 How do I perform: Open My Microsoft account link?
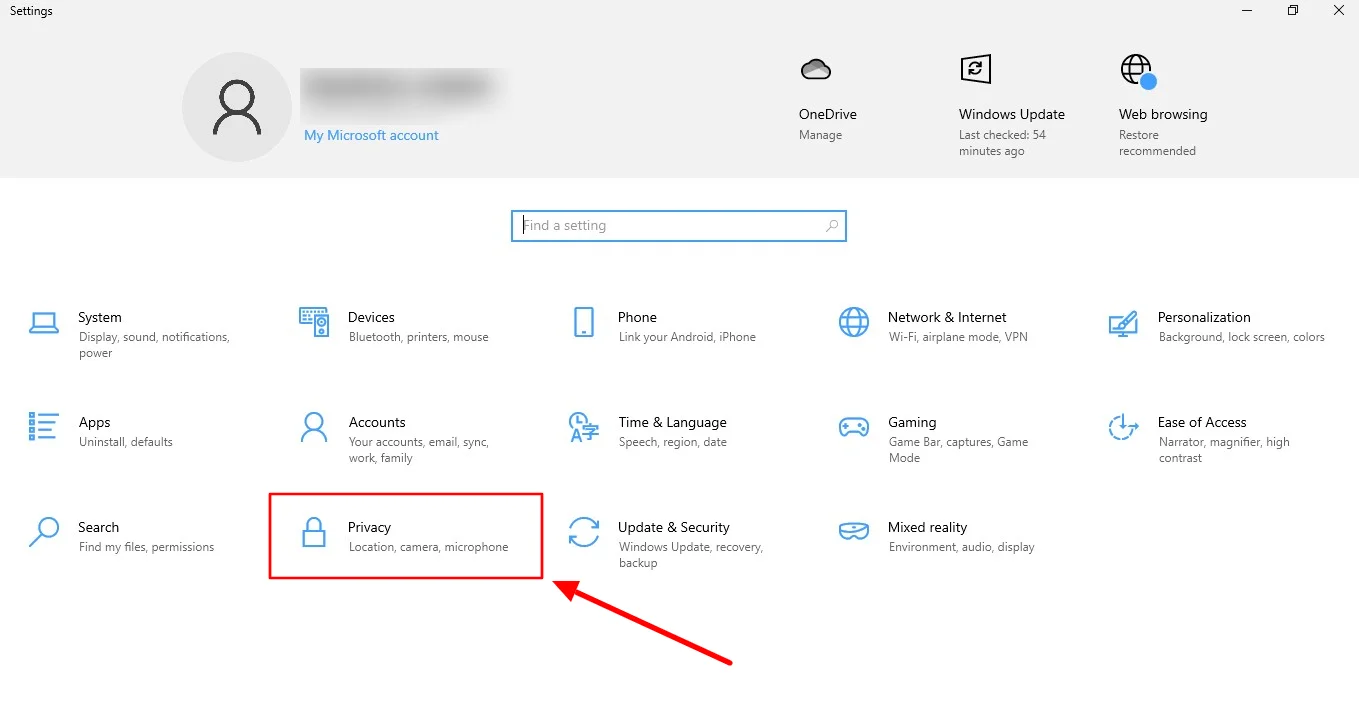point(371,135)
